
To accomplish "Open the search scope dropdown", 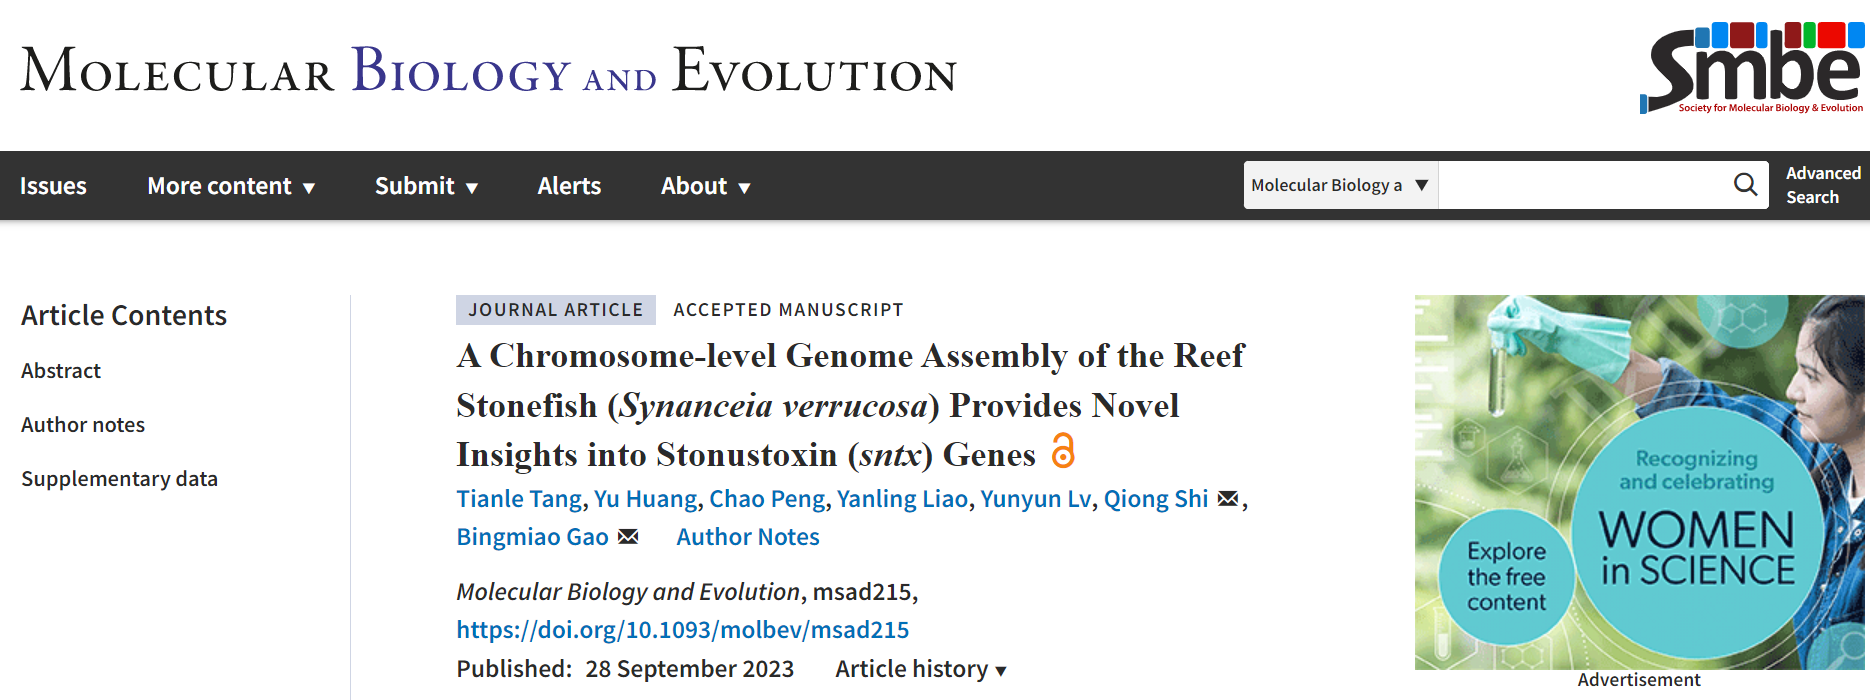I will tap(1340, 185).
